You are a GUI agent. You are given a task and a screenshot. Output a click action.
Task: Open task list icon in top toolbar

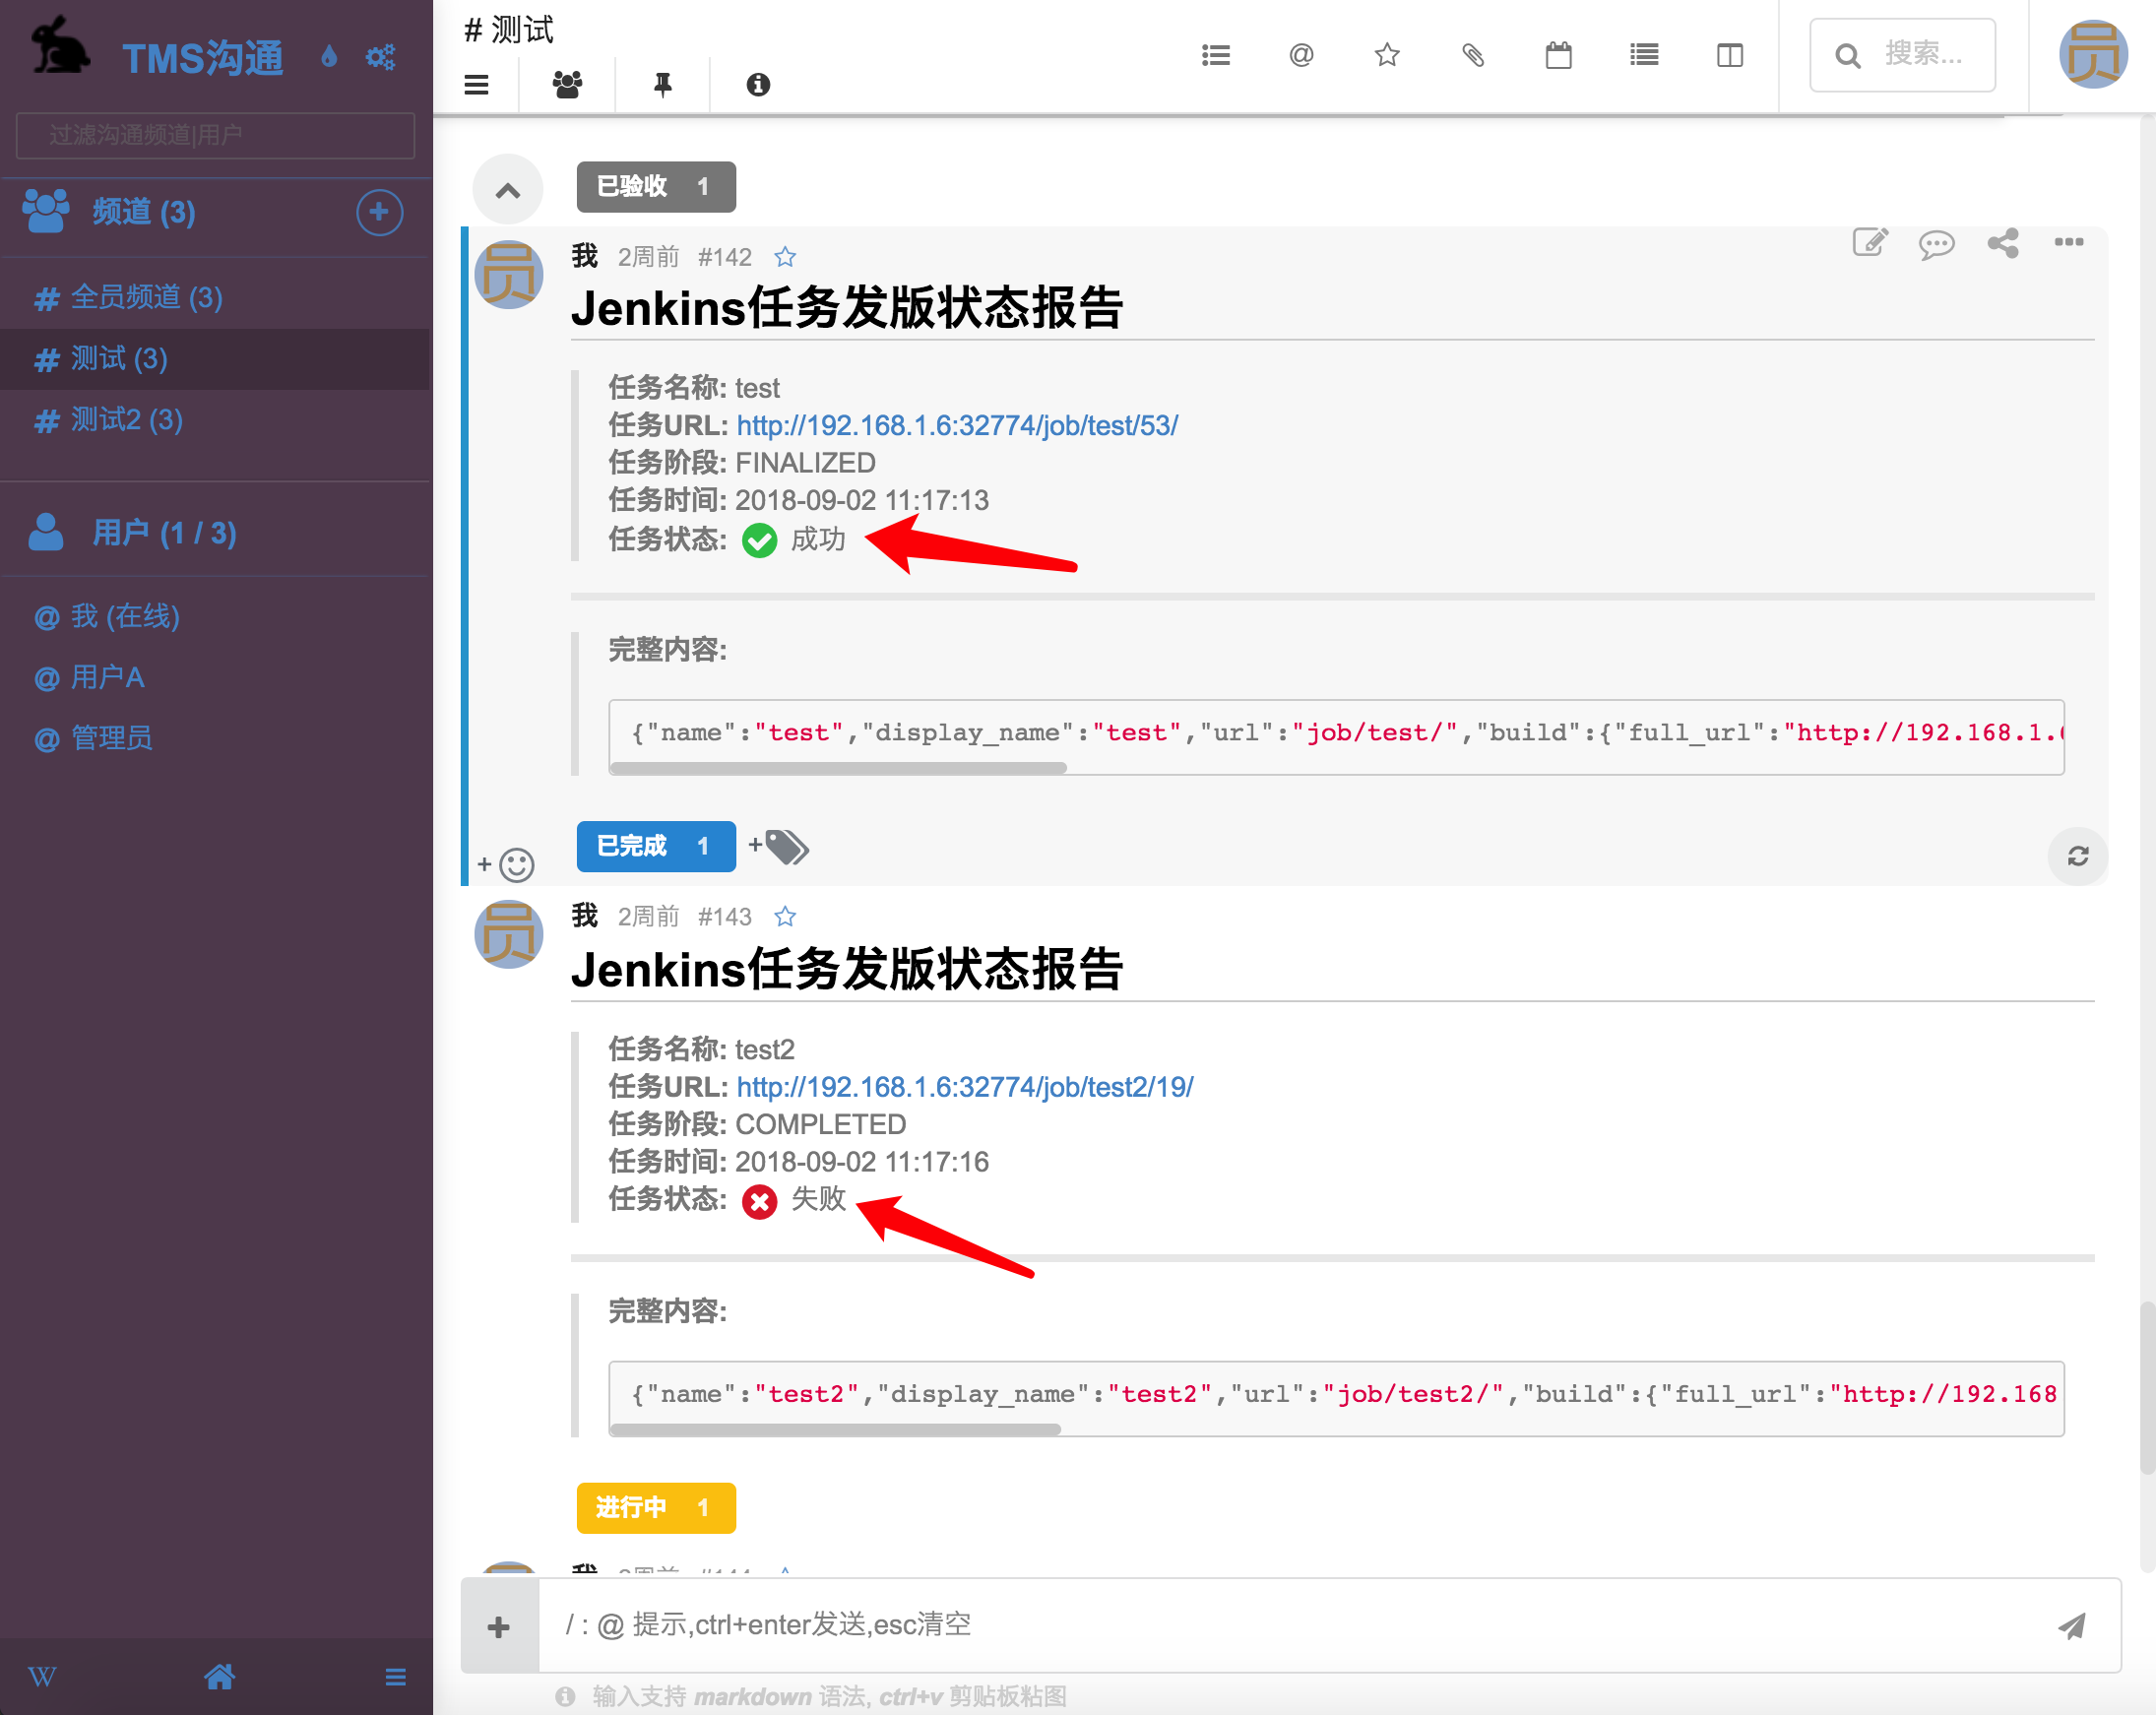(1215, 55)
